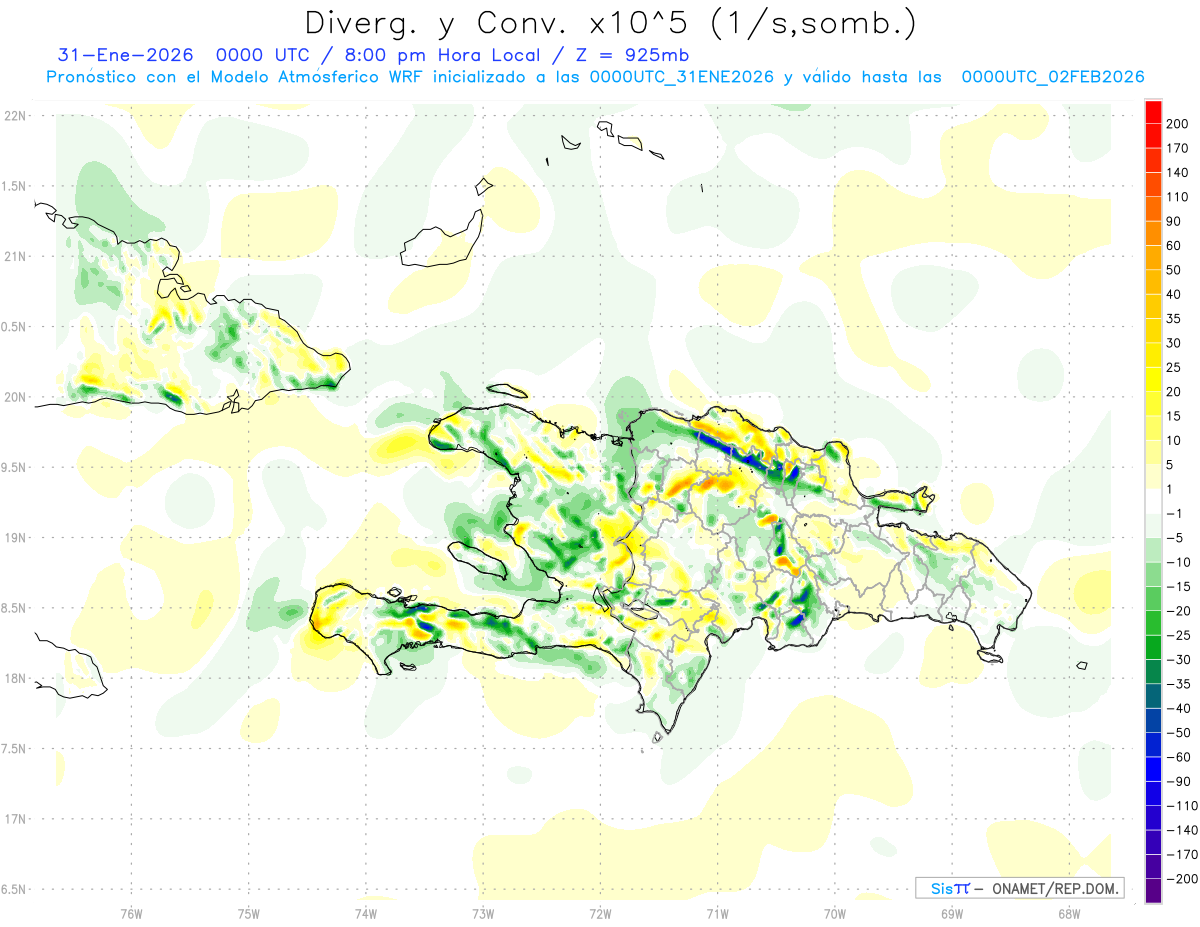
Task: Click the "74W" longitude label
Action: point(365,913)
